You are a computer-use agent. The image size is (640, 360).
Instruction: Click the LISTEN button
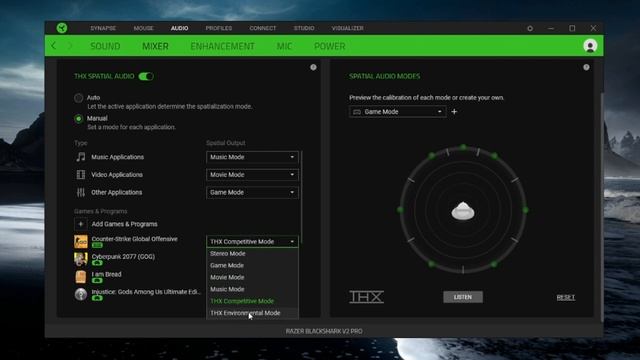click(x=463, y=297)
